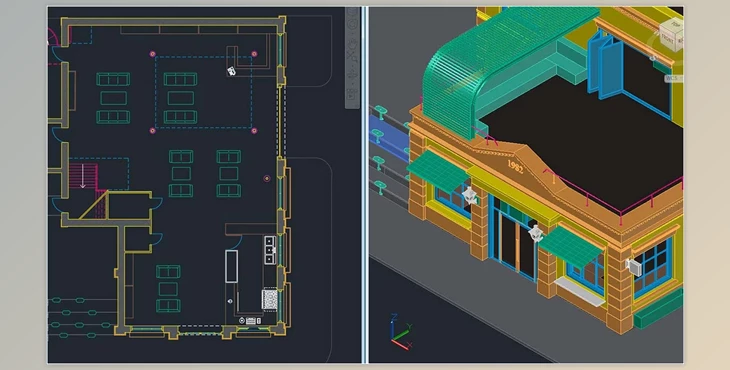Open the full navigation wheel in navigation bar
730x370 pixels.
tap(352, 23)
